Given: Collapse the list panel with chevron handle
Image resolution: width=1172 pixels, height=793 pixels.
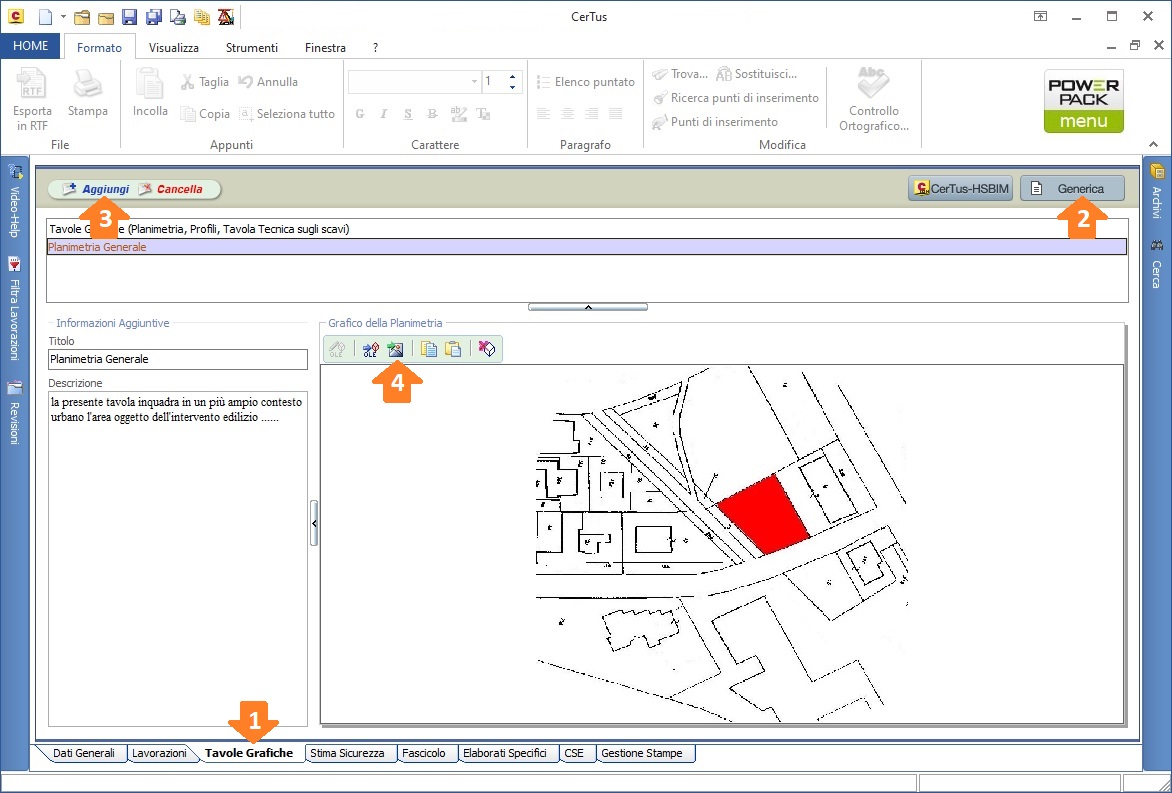Looking at the screenshot, I should tap(587, 307).
